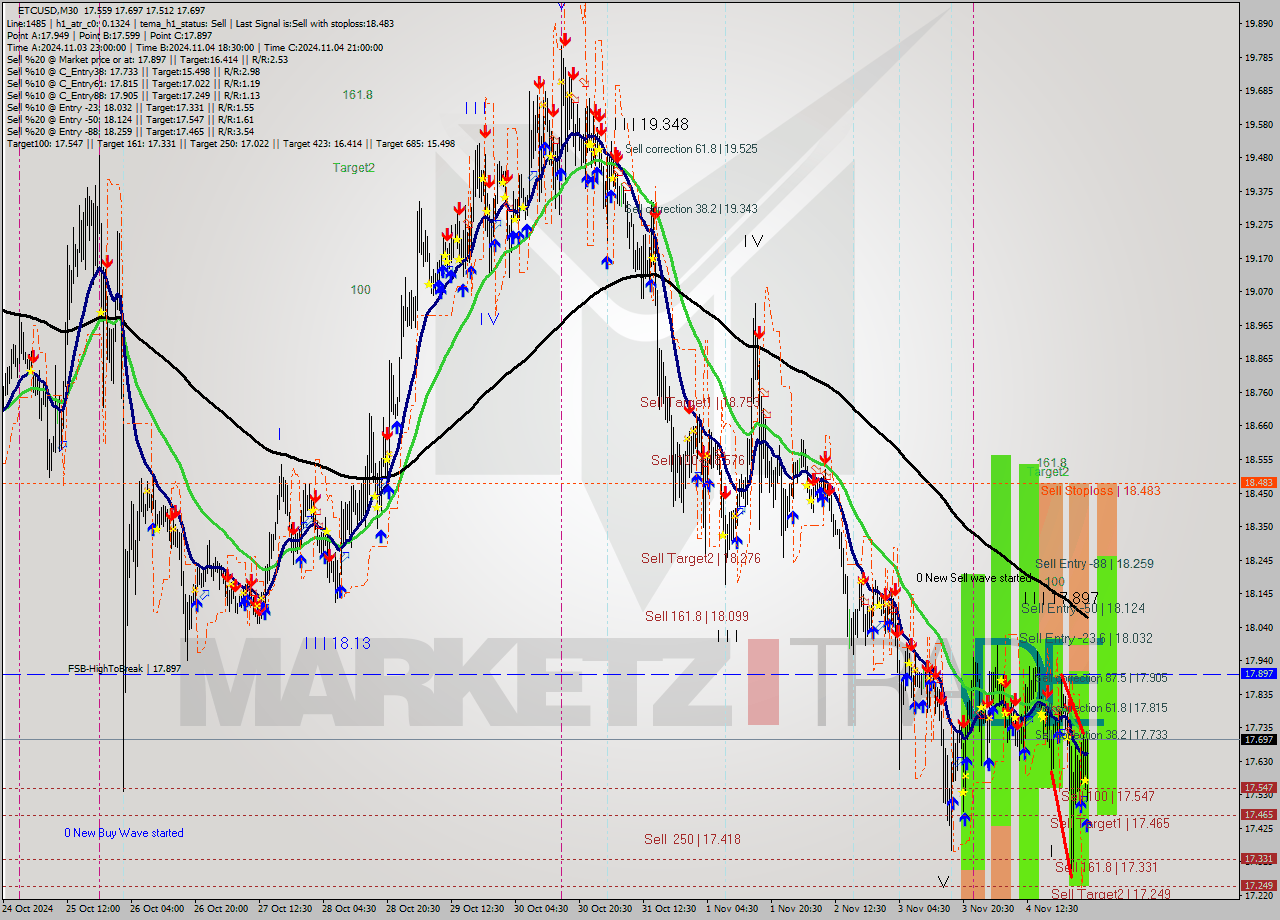
Task: Select the red 17.331 price axis tag
Action: point(1259,858)
